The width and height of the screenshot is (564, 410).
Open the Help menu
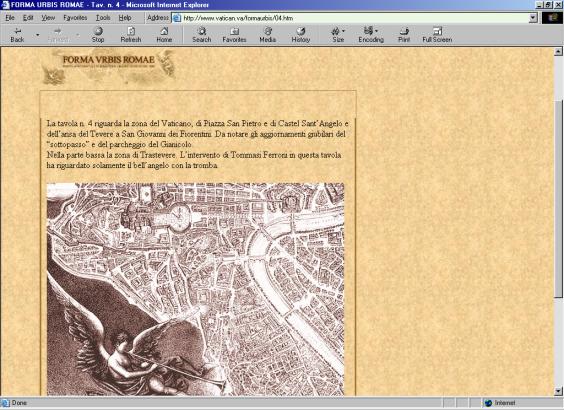125,18
